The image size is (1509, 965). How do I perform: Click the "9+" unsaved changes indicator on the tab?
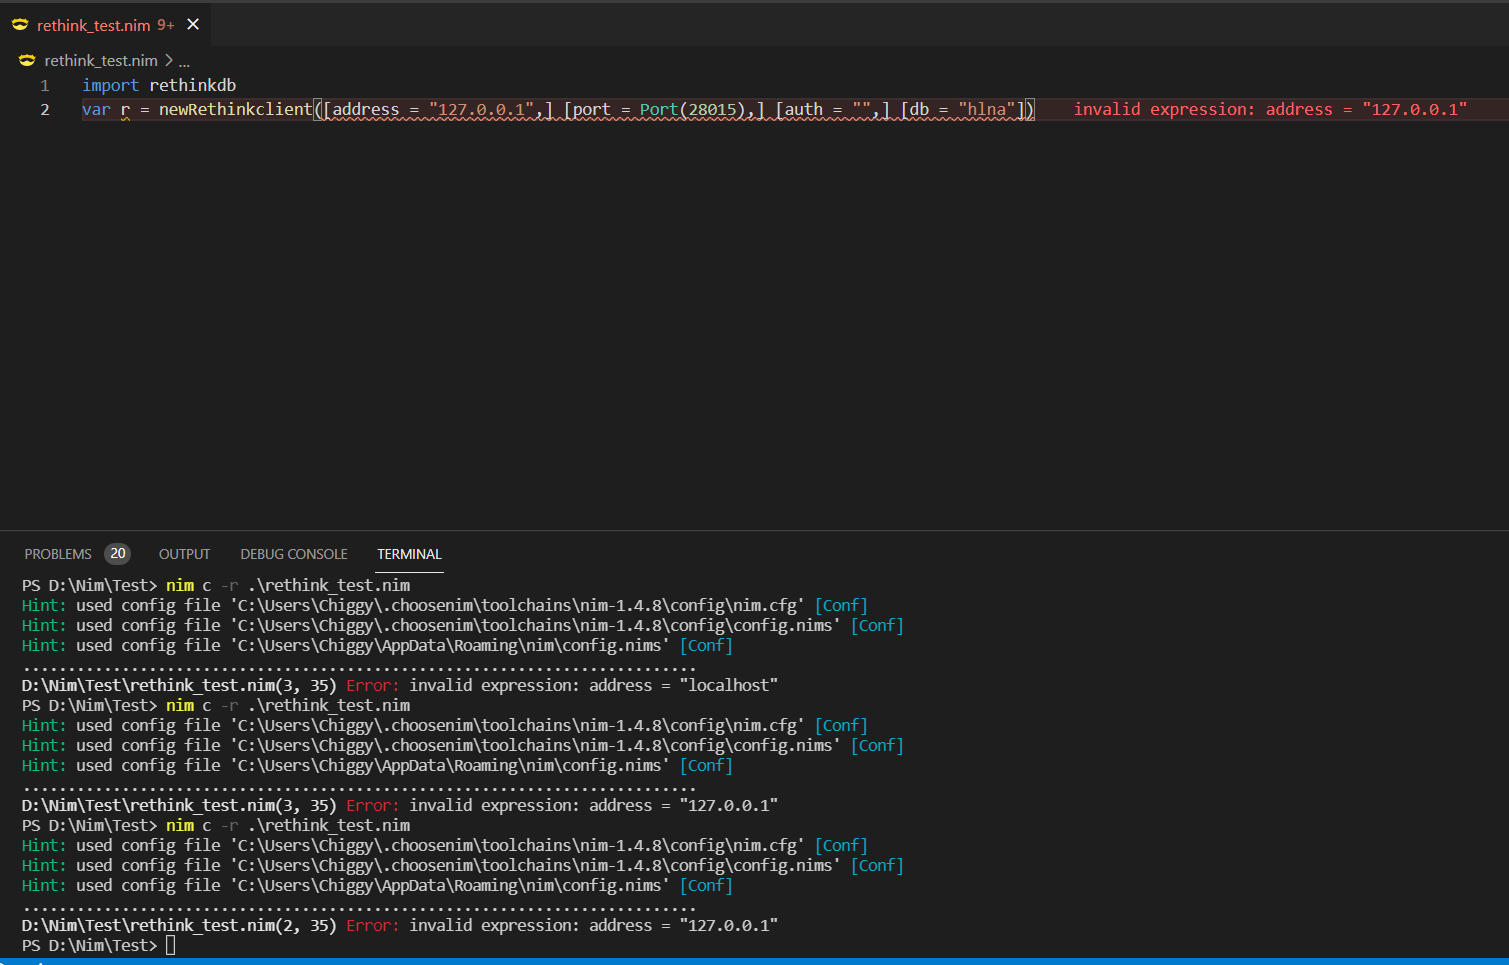[163, 25]
